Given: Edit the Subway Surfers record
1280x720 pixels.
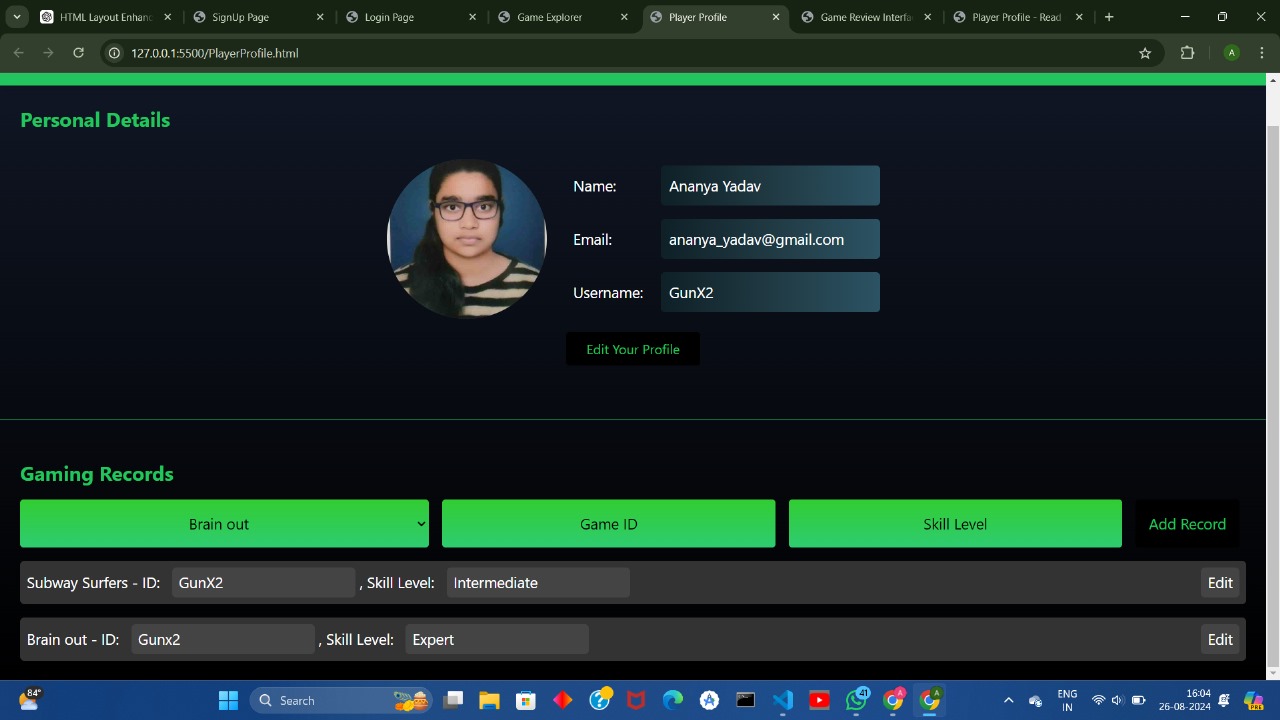Looking at the screenshot, I should click(x=1220, y=583).
